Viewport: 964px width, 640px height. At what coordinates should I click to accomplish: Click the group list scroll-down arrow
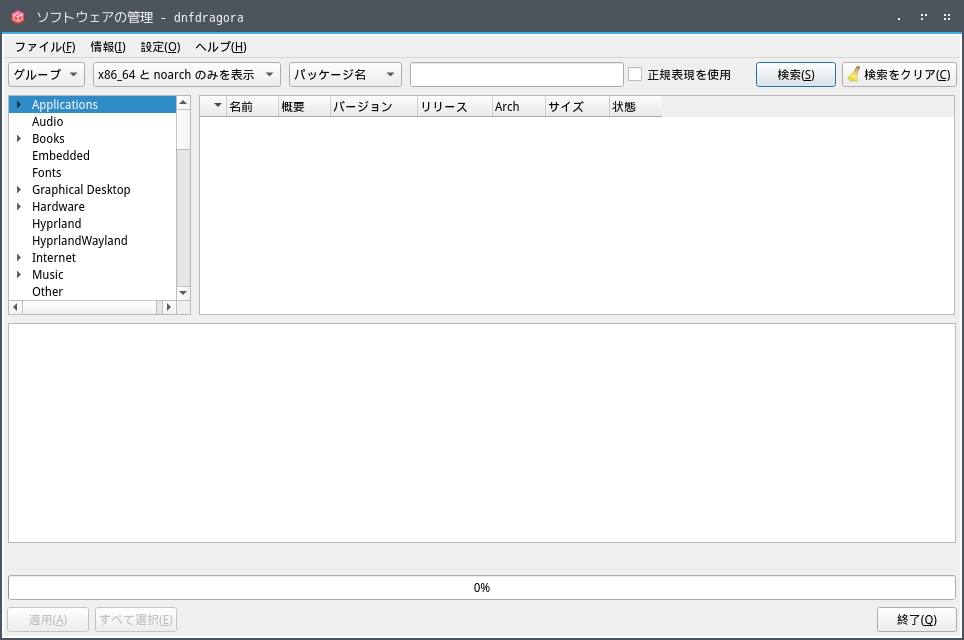click(183, 293)
